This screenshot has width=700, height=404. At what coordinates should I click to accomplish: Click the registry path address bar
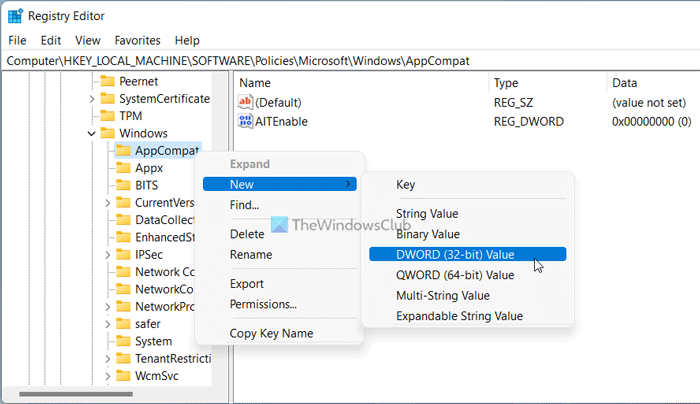point(350,61)
